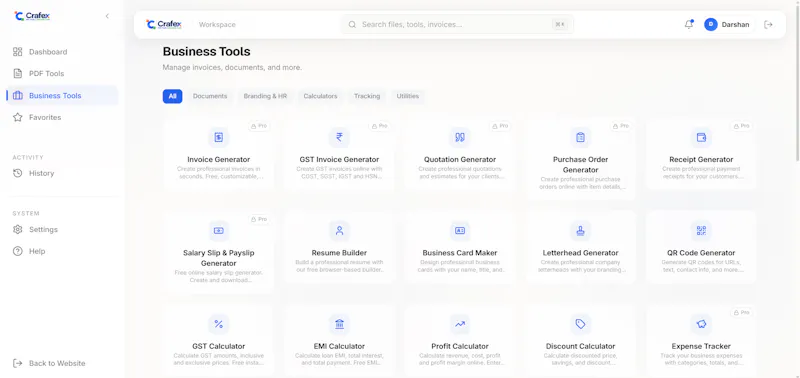Open the Darshan user profile button
The height and width of the screenshot is (378, 800).
[728, 24]
